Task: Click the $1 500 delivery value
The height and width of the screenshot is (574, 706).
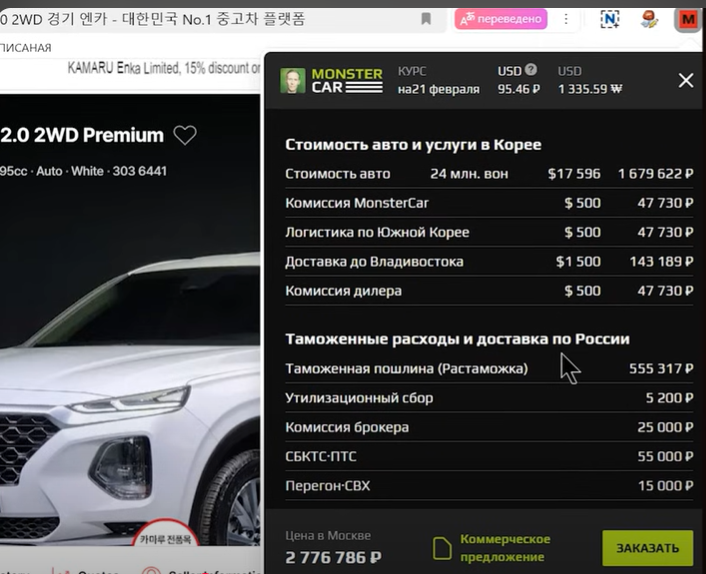Action: pos(578,262)
